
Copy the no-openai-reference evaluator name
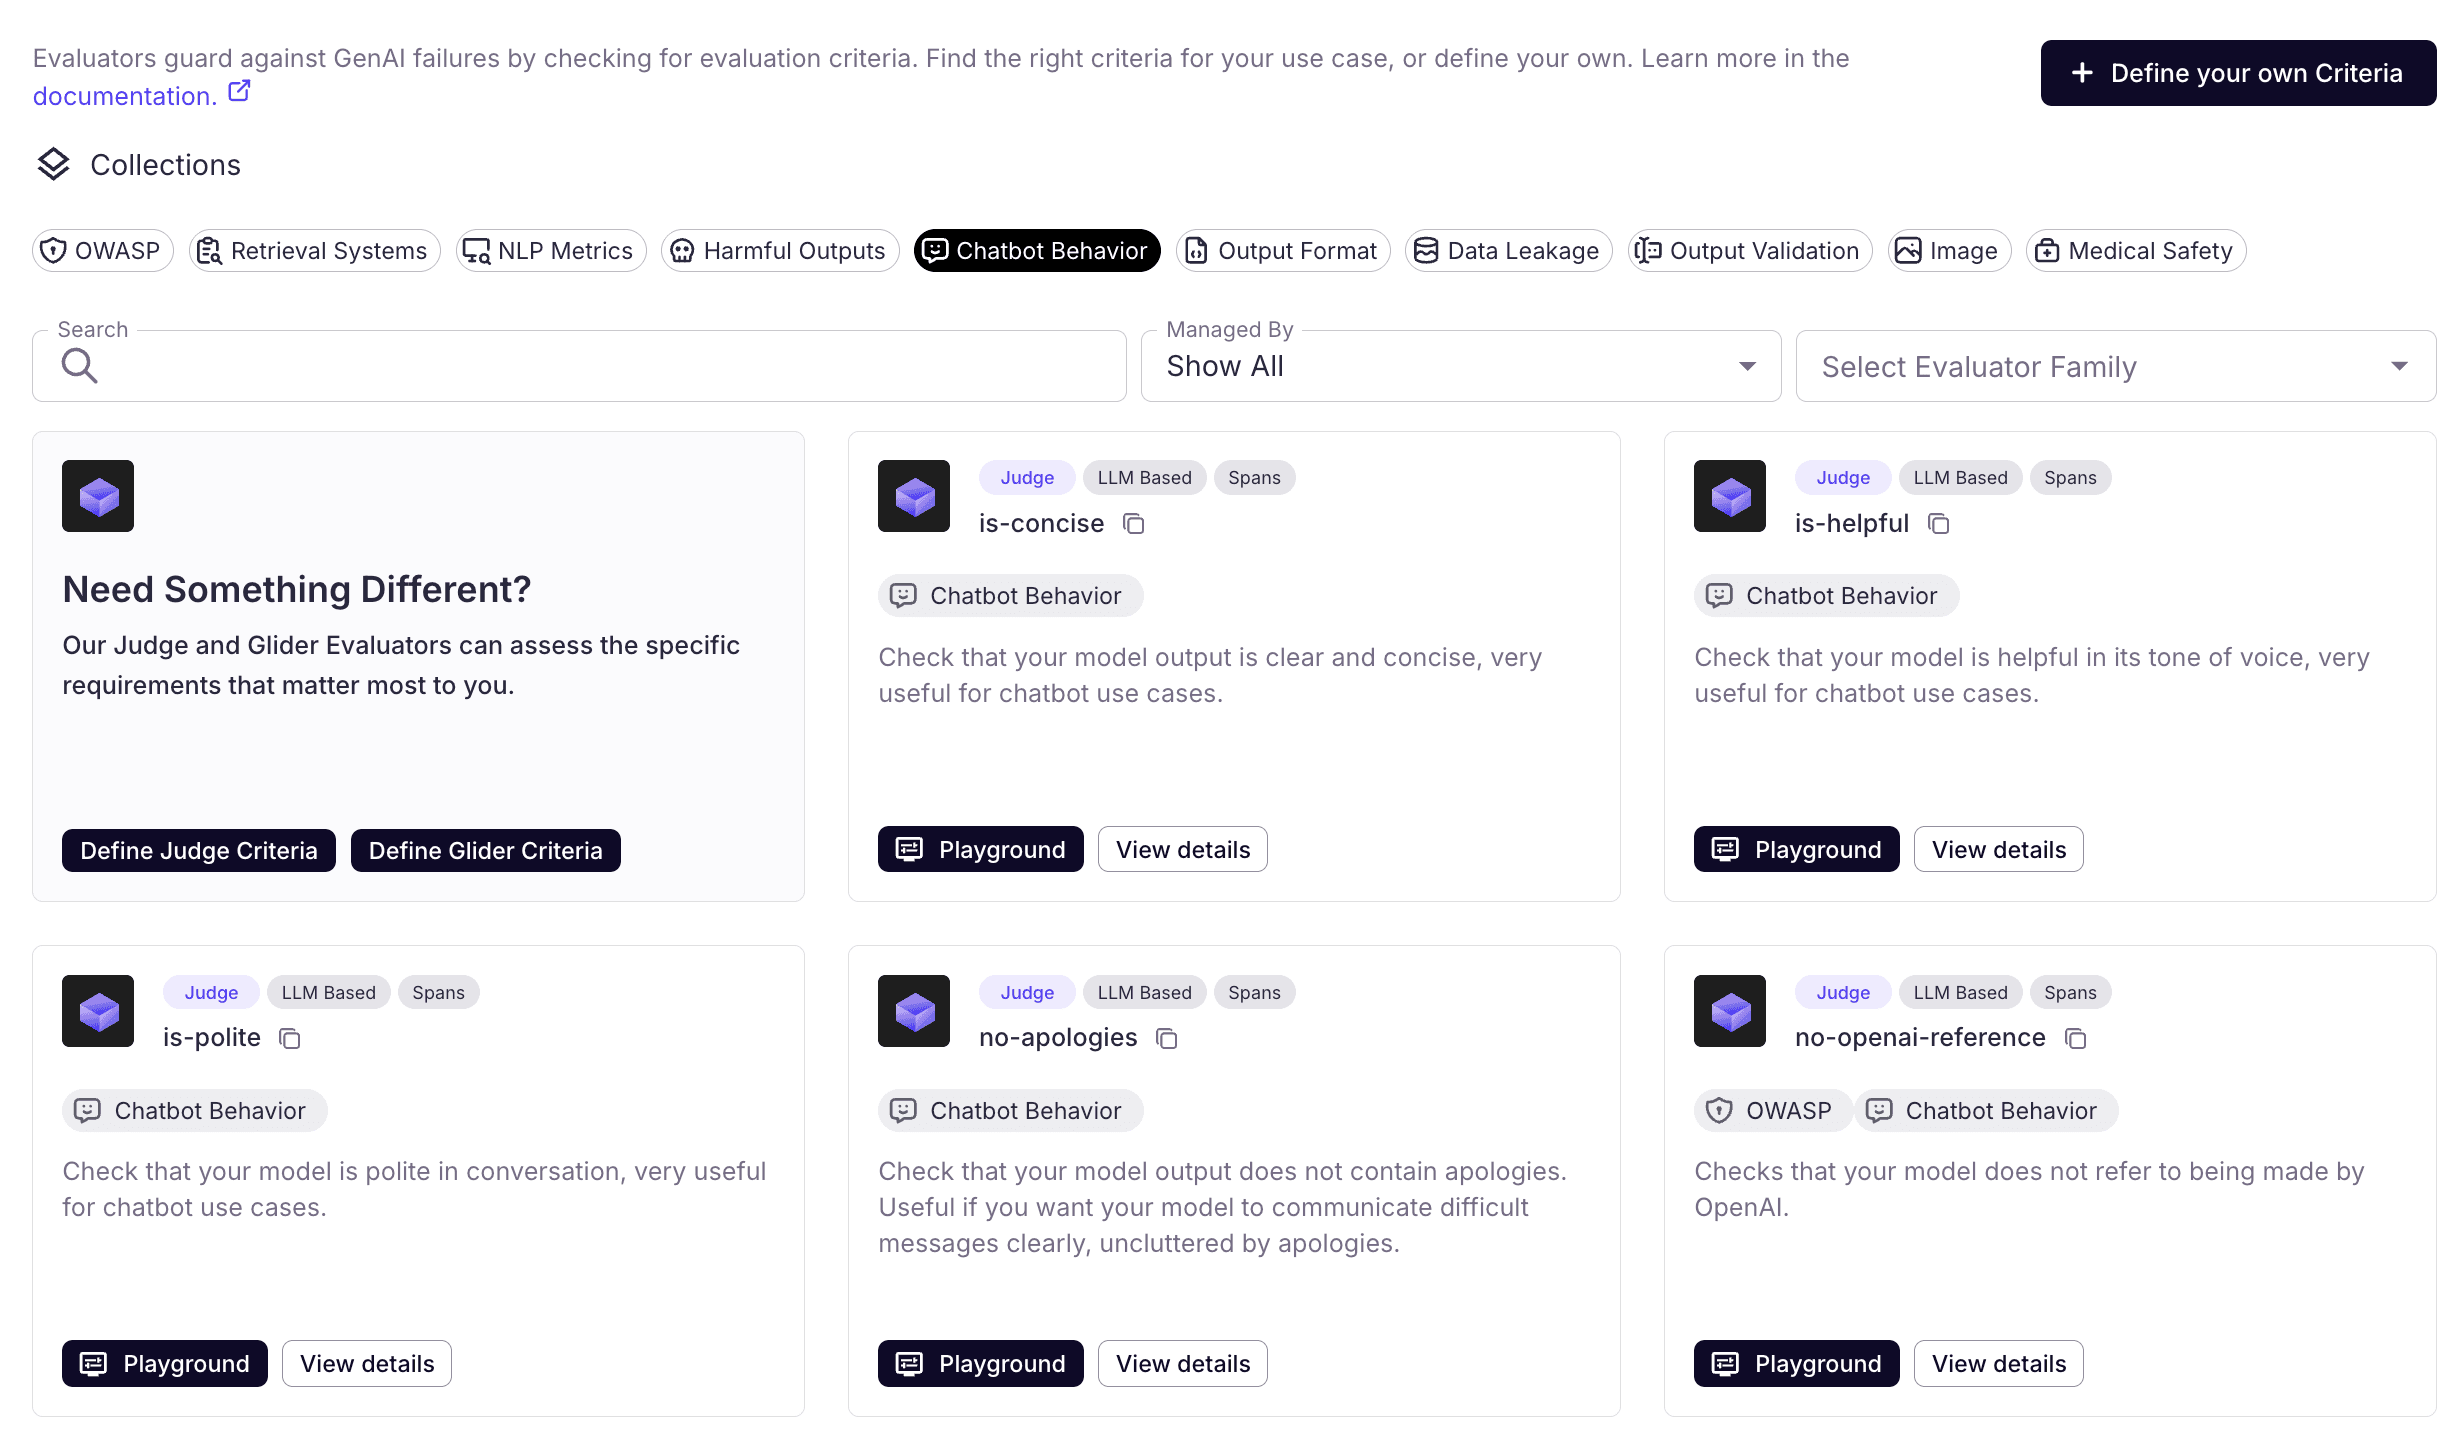2075,1039
